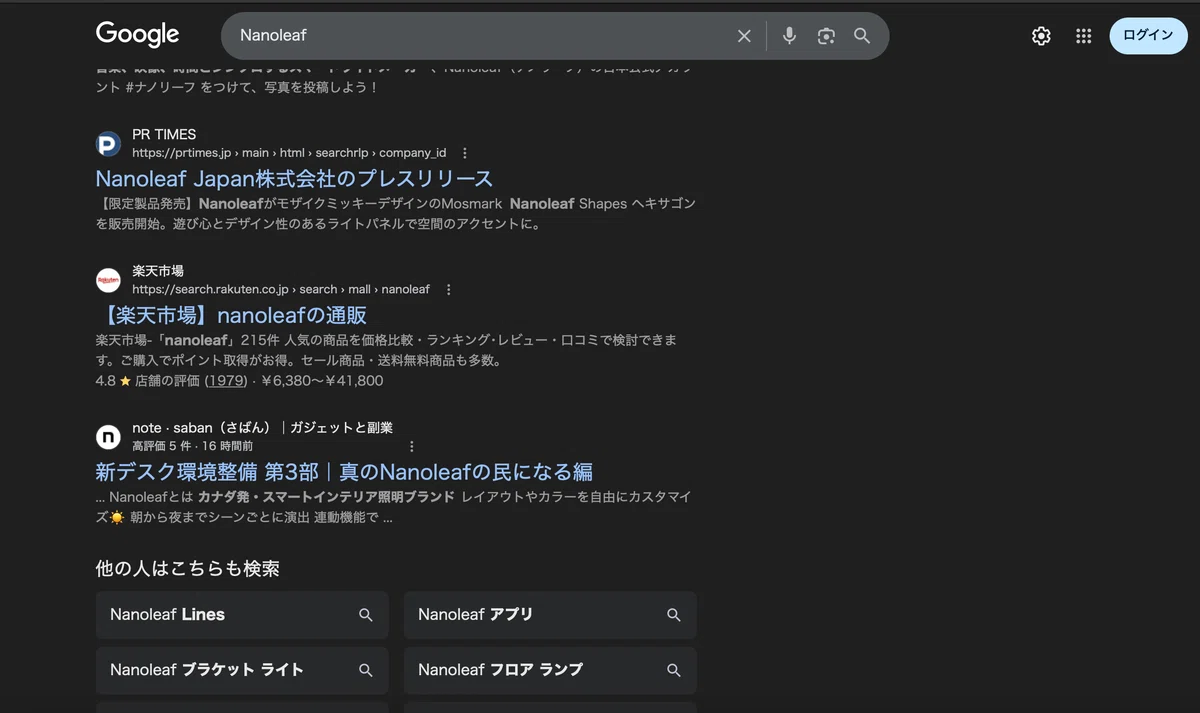Open 新デスク環境整備 第3部 article link

[344, 472]
